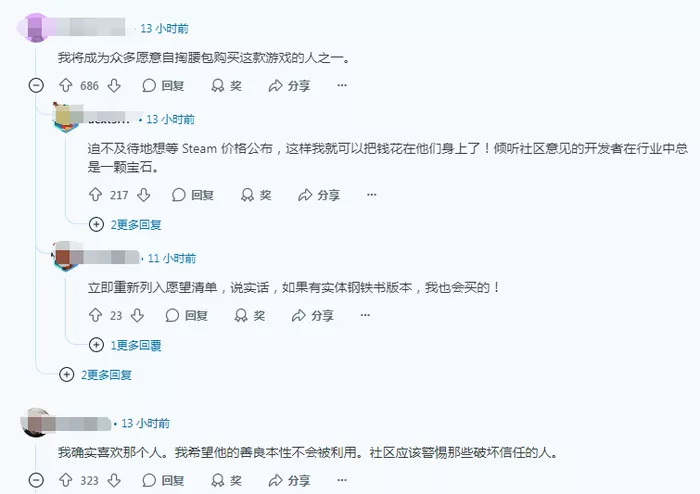700x494 pixels.
Task: Share the 23-point wishlist comment
Action: coord(312,315)
